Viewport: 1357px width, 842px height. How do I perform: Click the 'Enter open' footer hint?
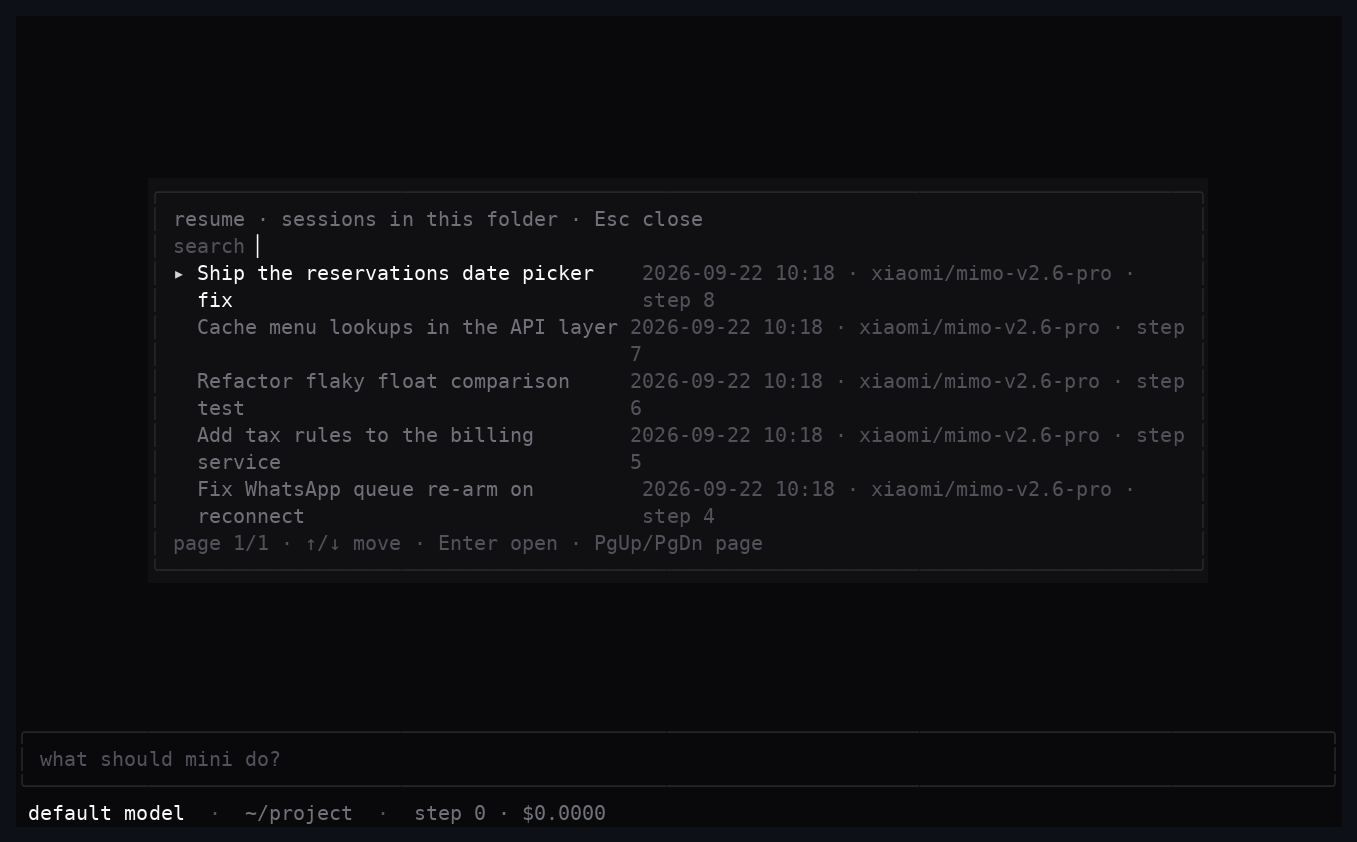pyautogui.click(x=498, y=543)
